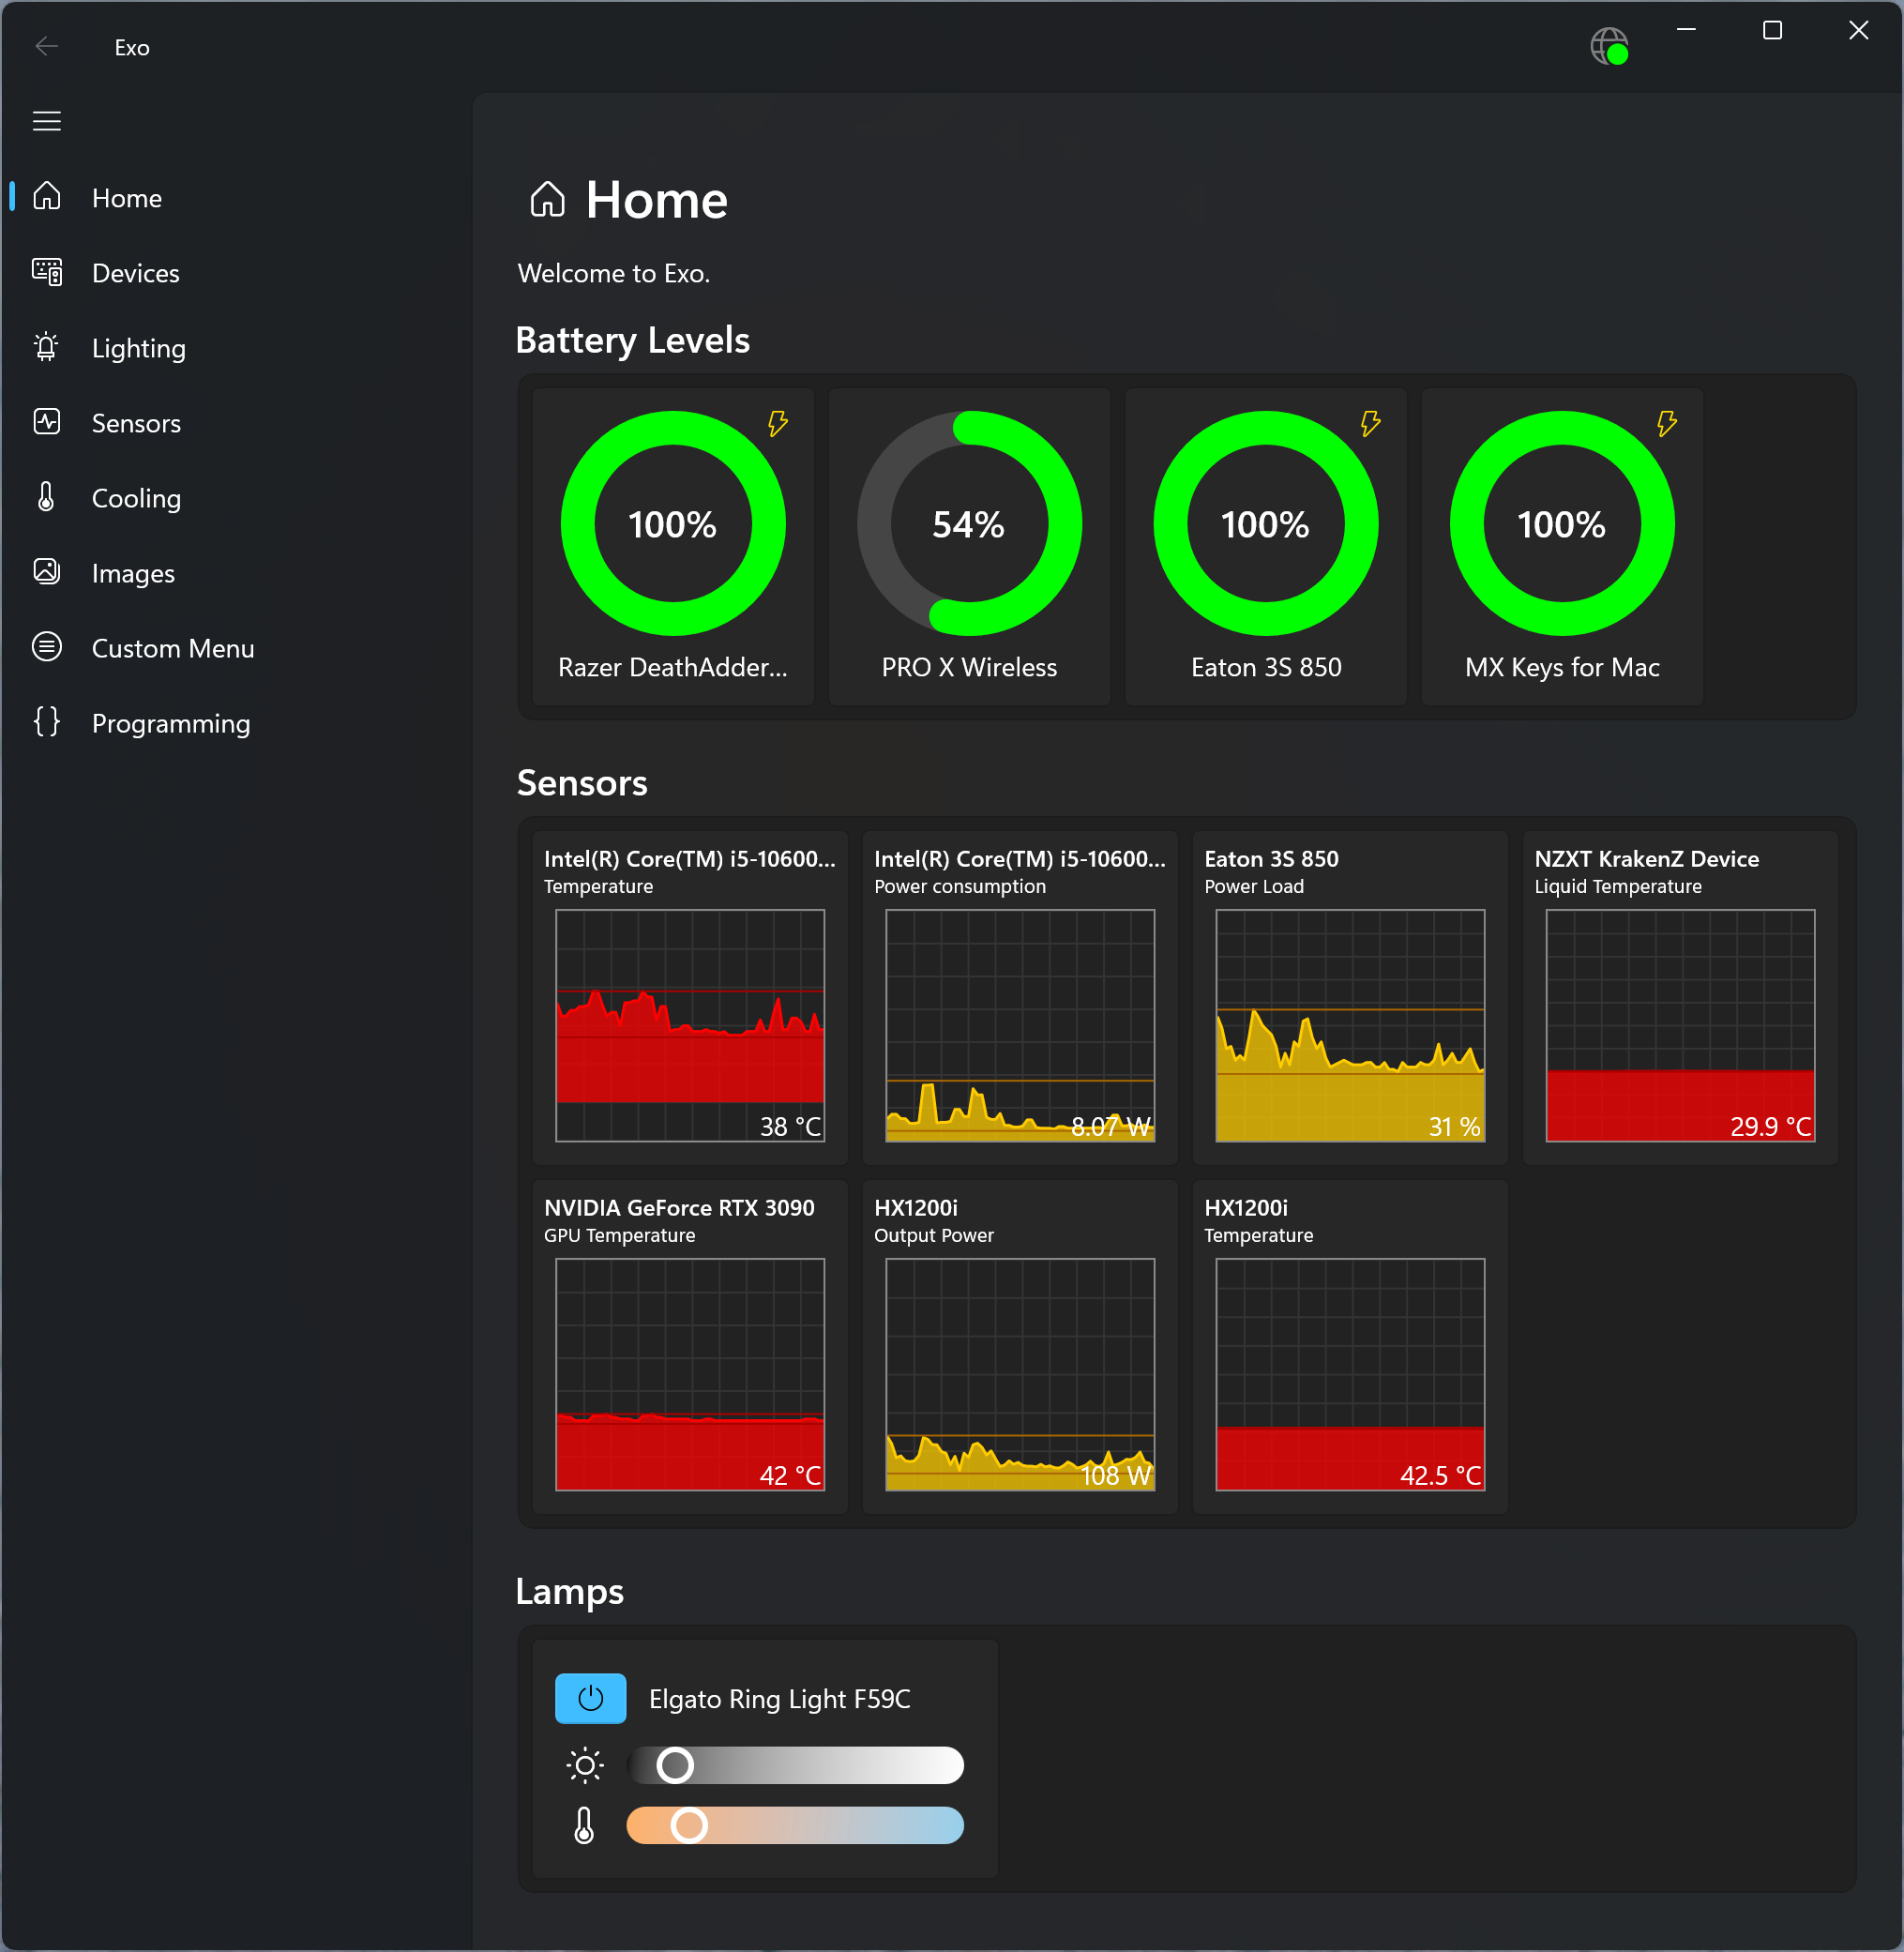Click the Images sidebar icon
The width and height of the screenshot is (1904, 1952).
click(47, 572)
